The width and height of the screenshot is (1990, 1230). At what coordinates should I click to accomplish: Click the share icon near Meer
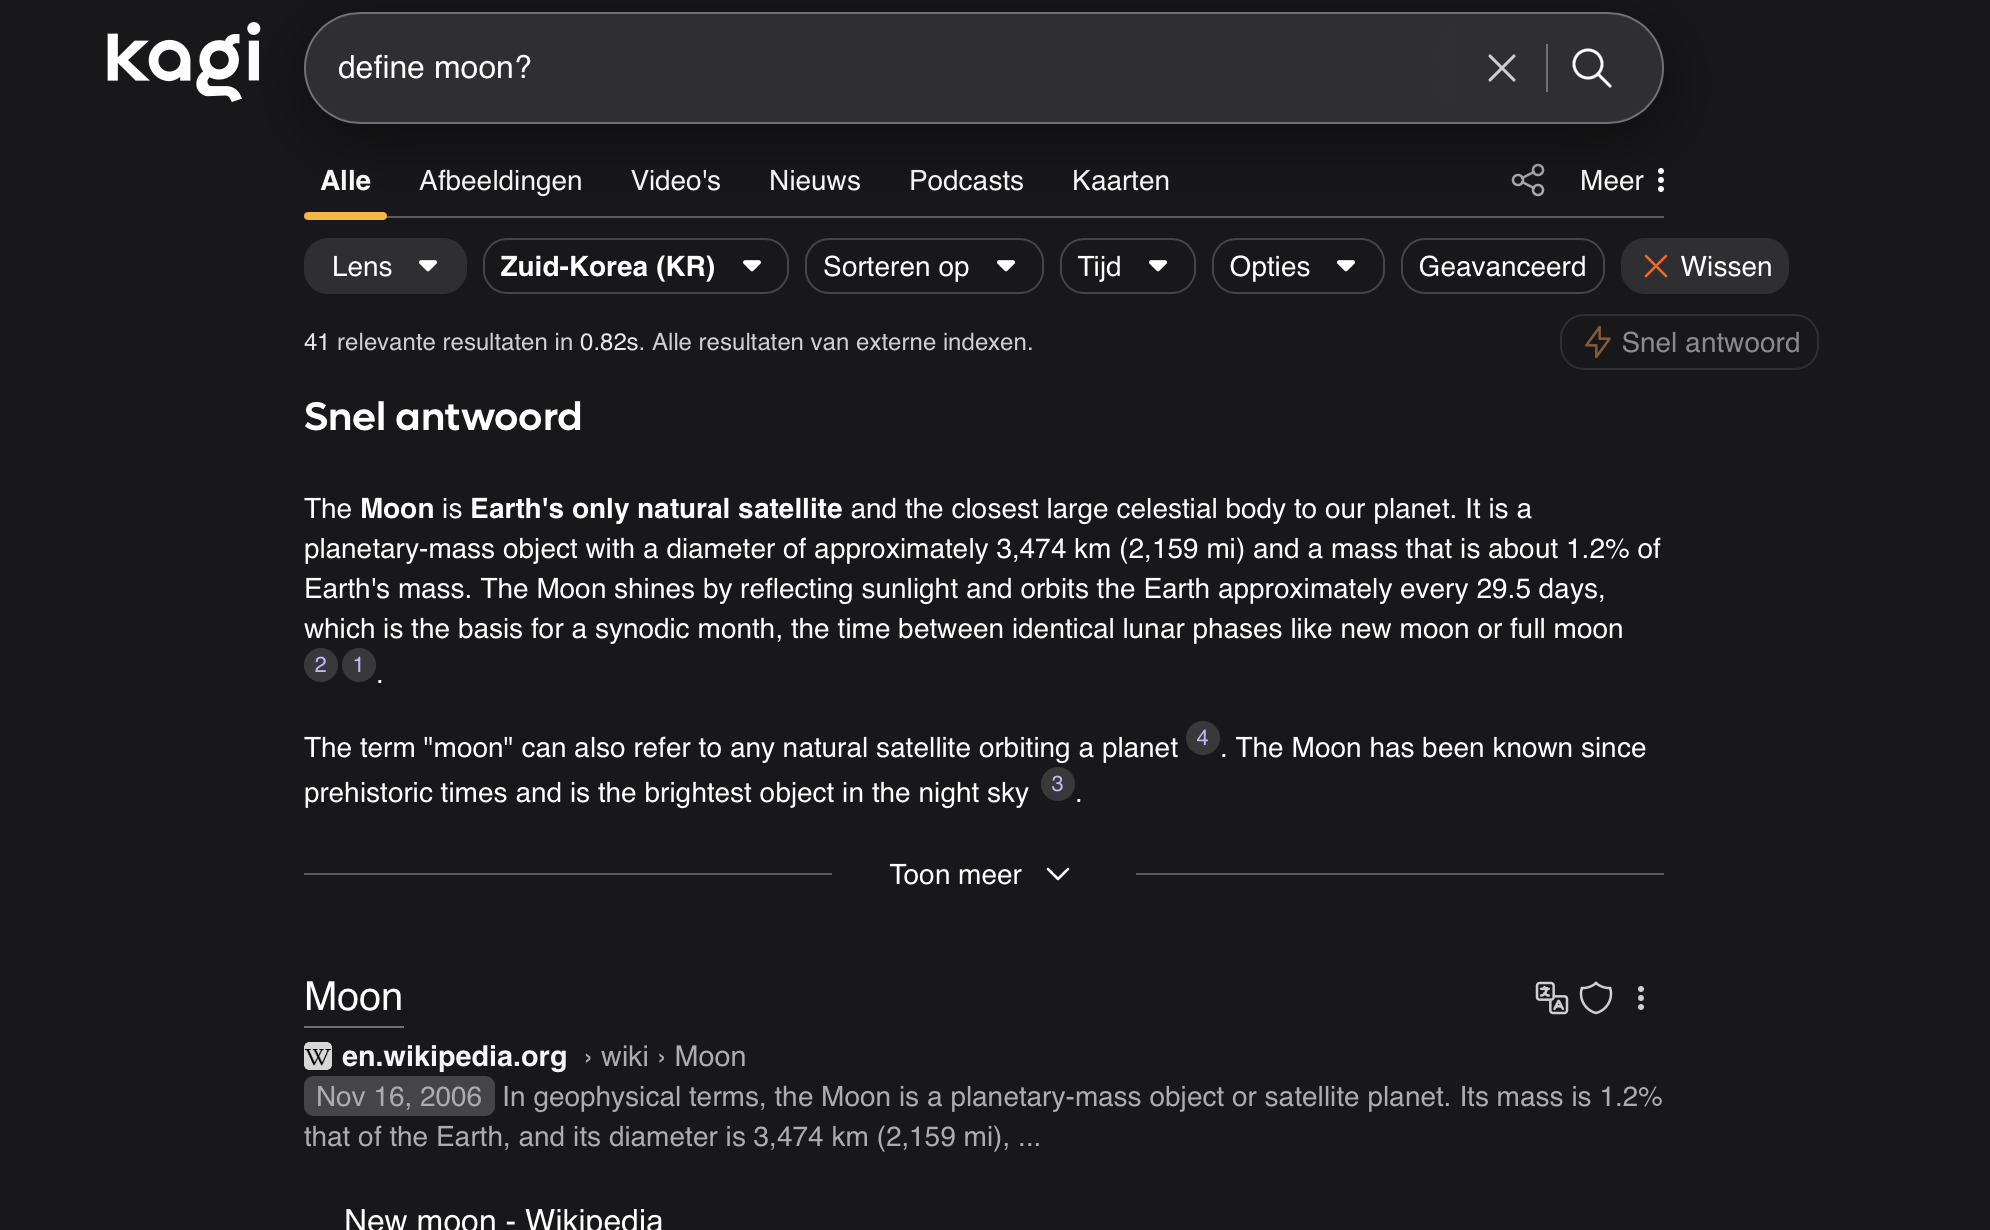coord(1527,180)
